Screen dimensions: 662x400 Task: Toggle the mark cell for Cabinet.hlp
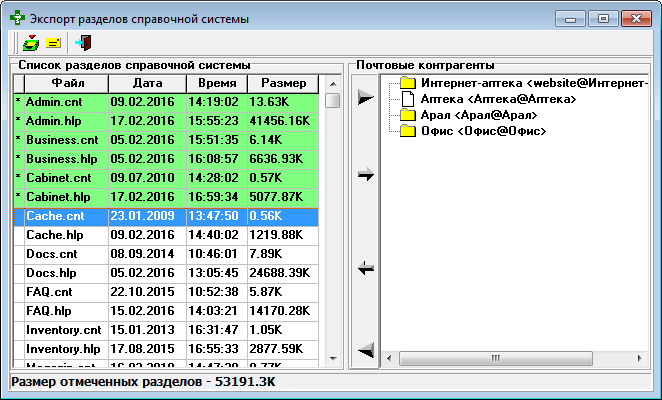pyautogui.click(x=17, y=197)
